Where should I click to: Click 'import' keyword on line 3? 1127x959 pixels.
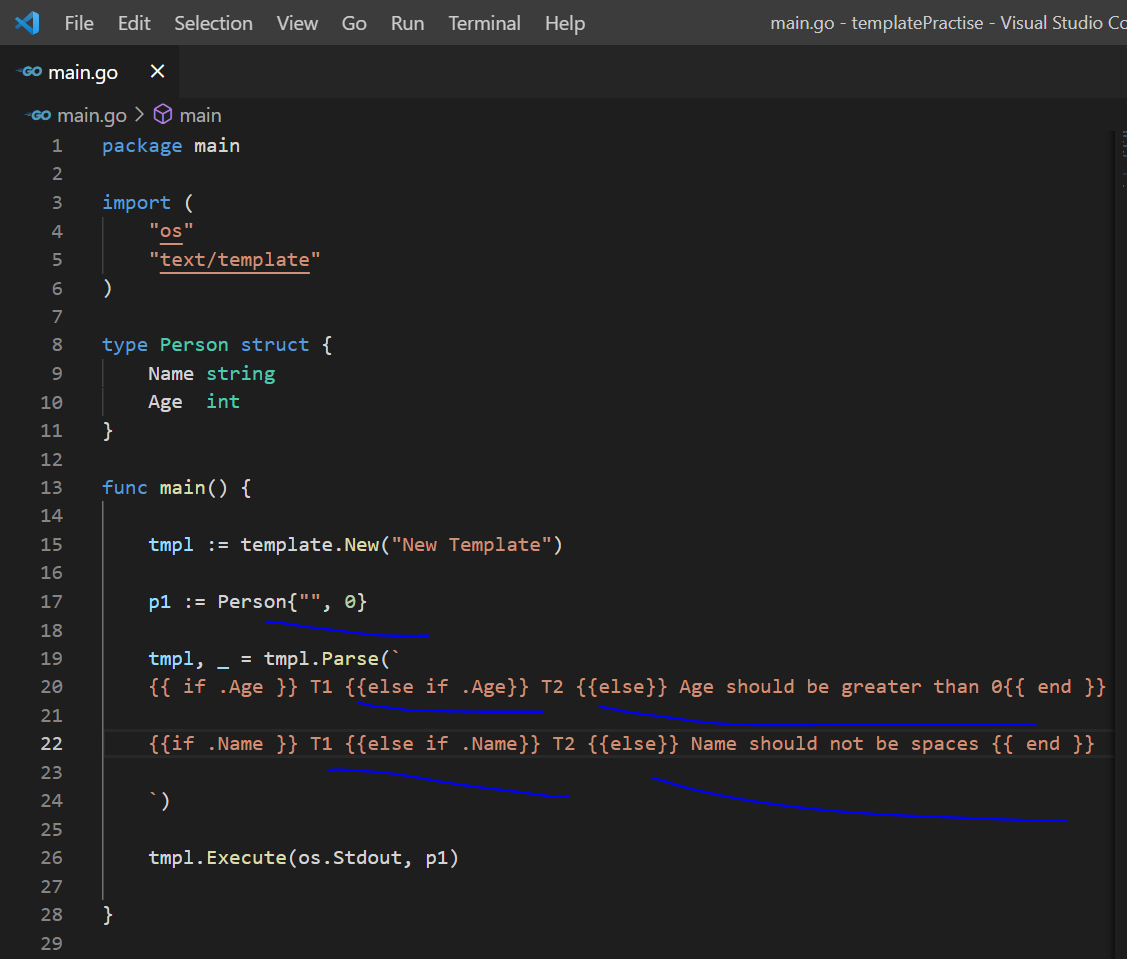(137, 203)
